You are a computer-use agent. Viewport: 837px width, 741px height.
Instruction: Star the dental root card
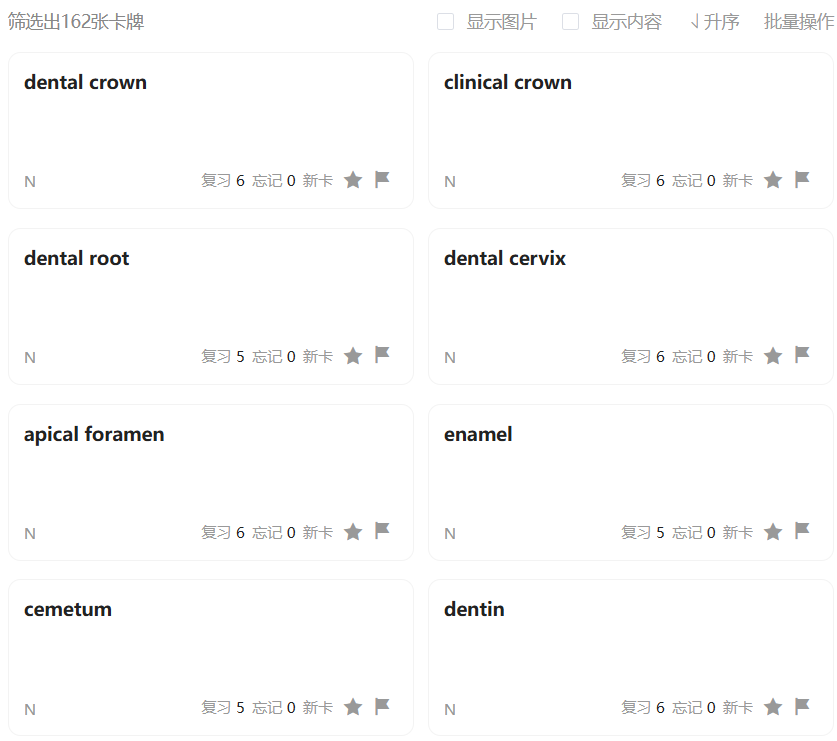tap(353, 356)
